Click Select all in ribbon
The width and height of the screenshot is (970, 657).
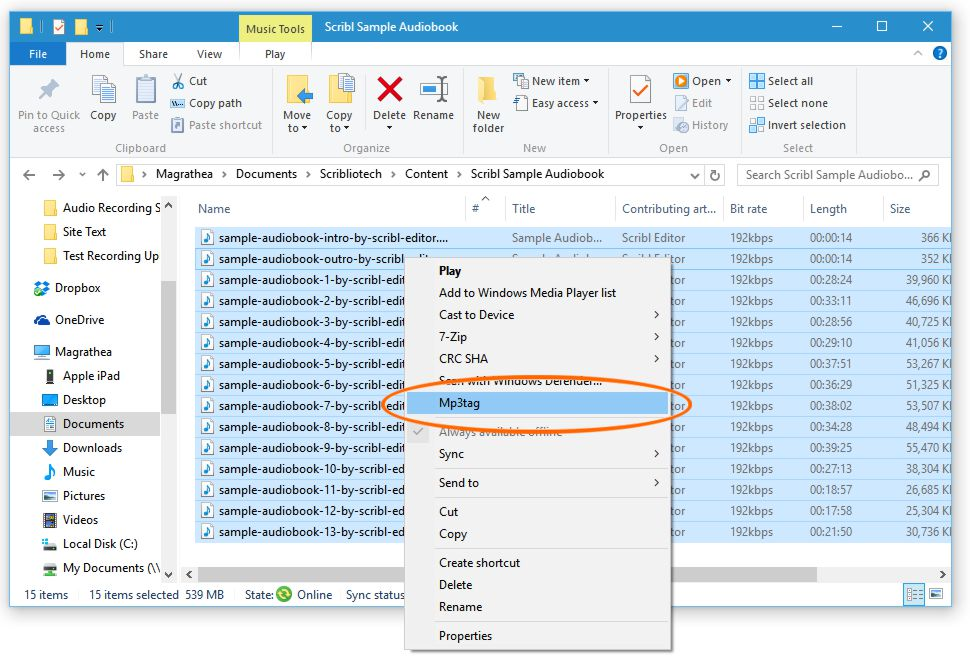pyautogui.click(x=781, y=81)
